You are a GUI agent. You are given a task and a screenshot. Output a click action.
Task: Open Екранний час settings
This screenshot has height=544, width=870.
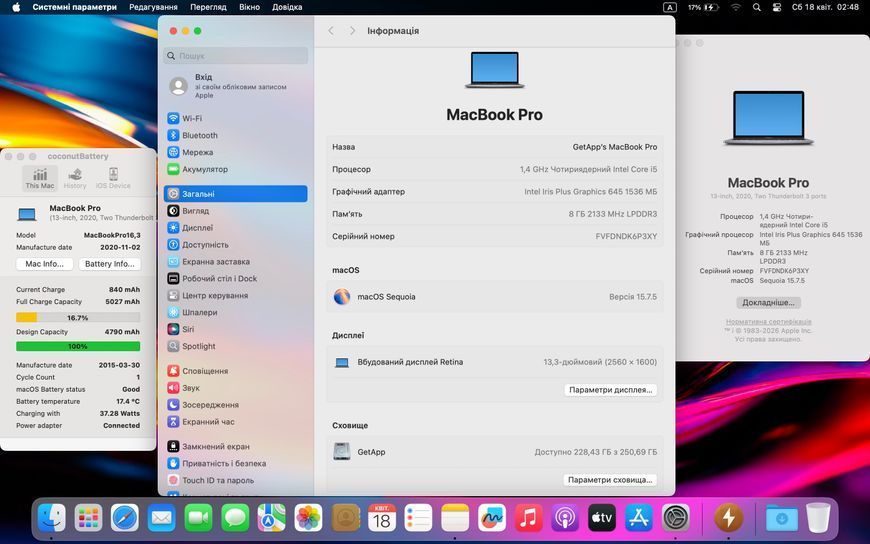click(x=208, y=422)
